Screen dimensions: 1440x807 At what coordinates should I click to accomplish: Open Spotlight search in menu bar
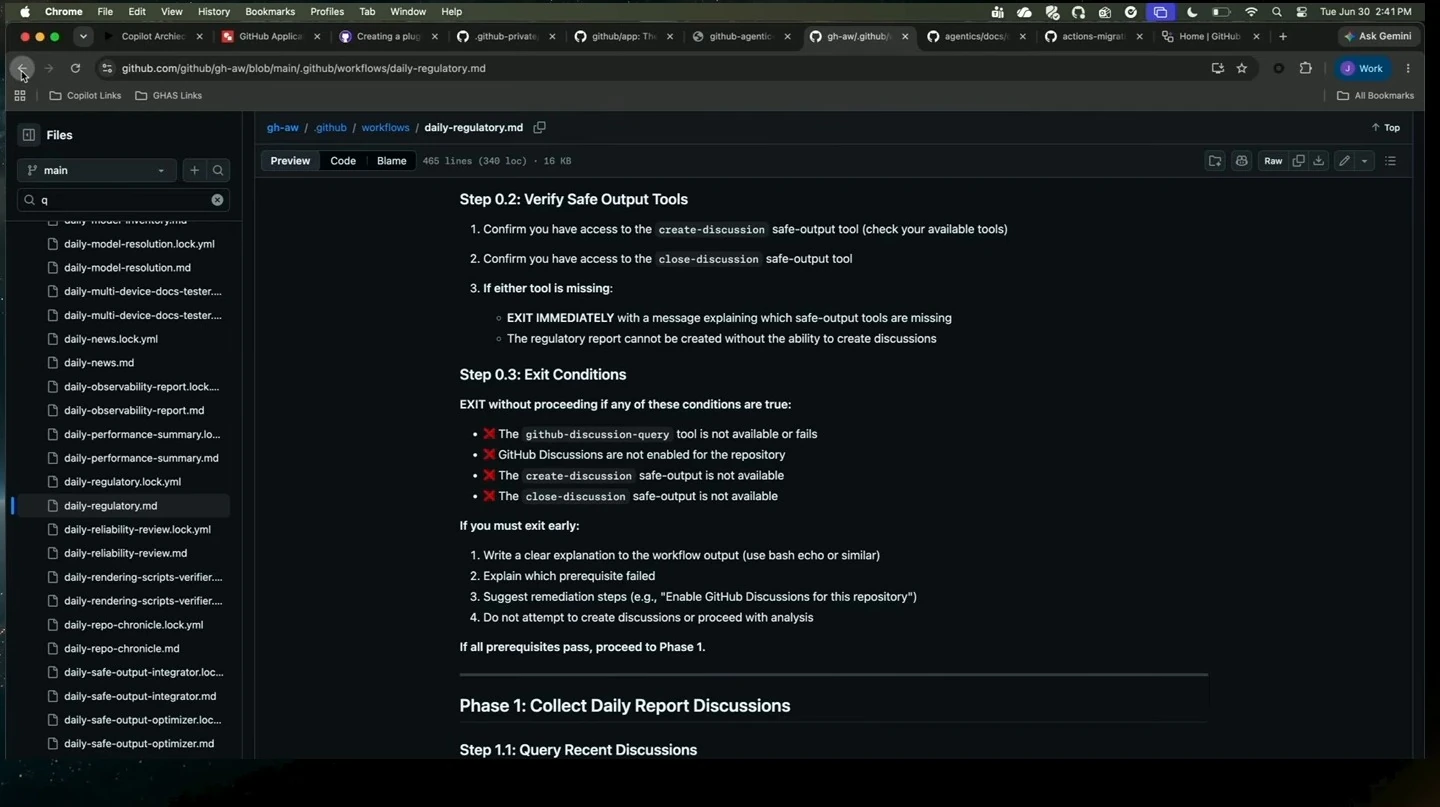[1277, 12]
